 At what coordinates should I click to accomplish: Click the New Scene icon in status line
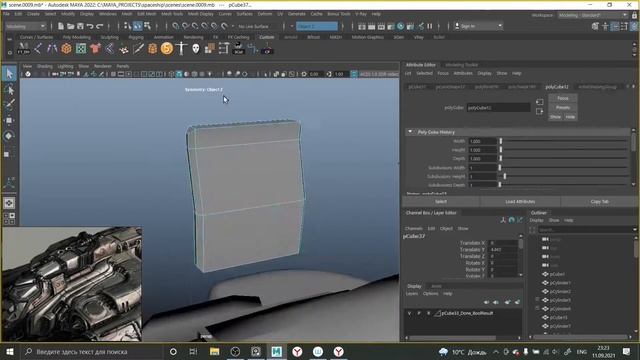61,26
